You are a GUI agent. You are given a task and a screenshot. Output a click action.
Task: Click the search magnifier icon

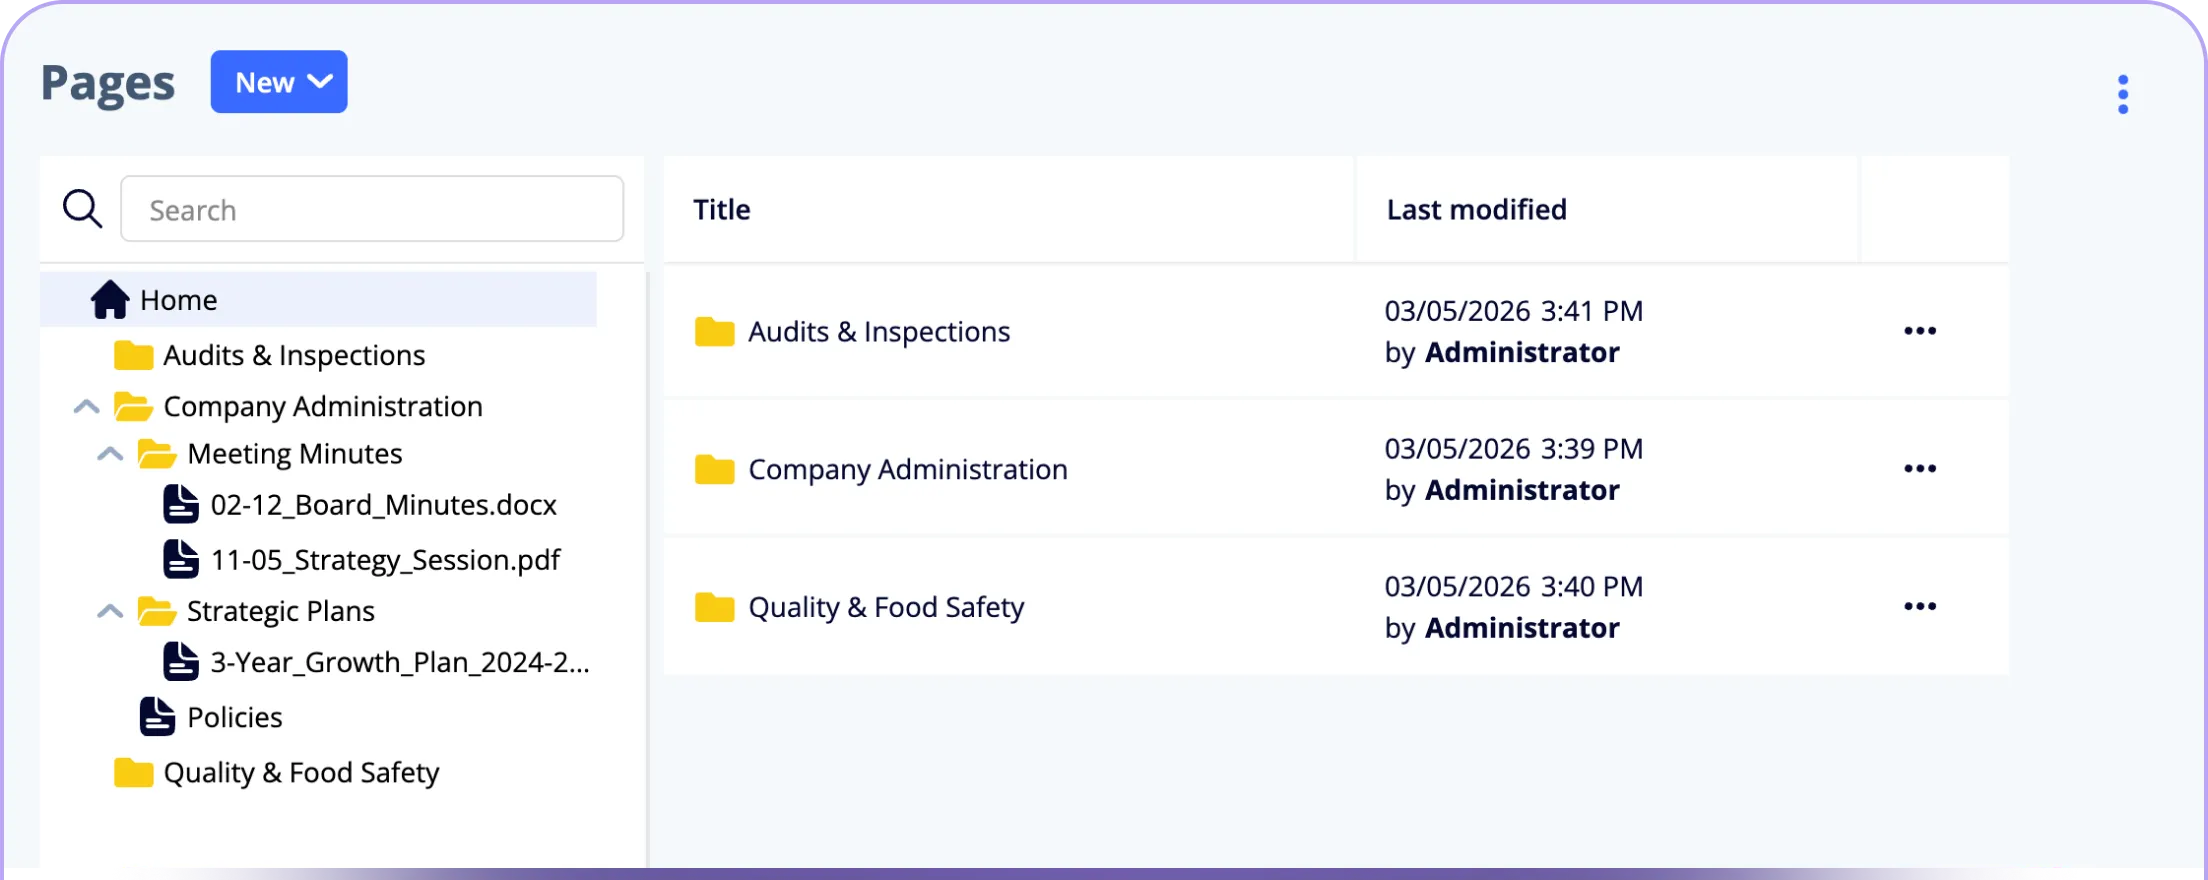tap(82, 209)
